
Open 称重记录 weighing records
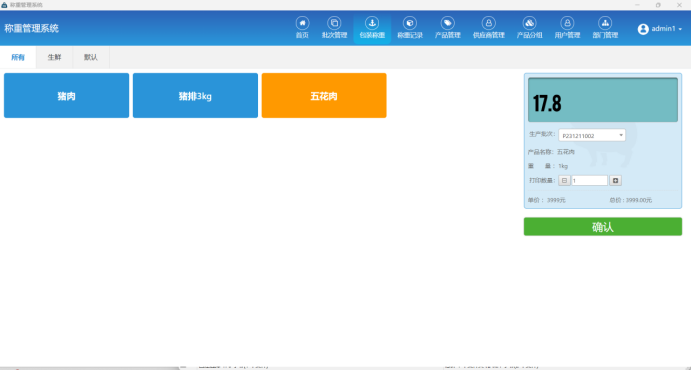pos(410,28)
